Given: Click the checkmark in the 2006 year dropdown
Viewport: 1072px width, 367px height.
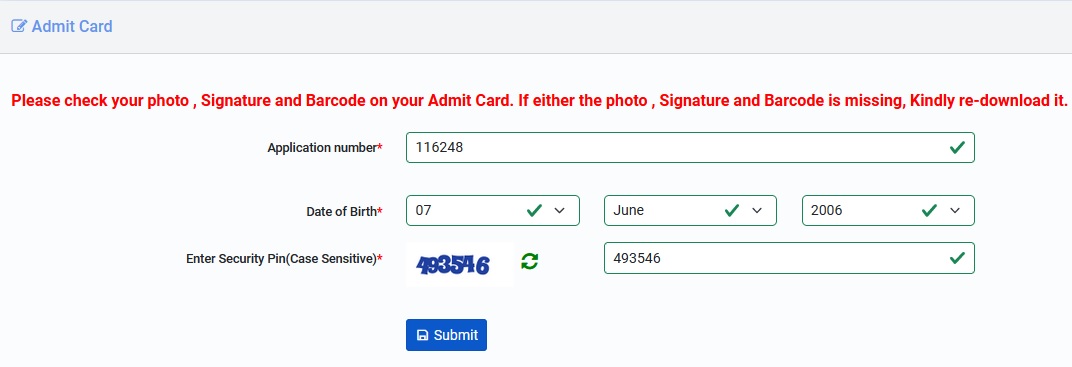Looking at the screenshot, I should click(929, 210).
